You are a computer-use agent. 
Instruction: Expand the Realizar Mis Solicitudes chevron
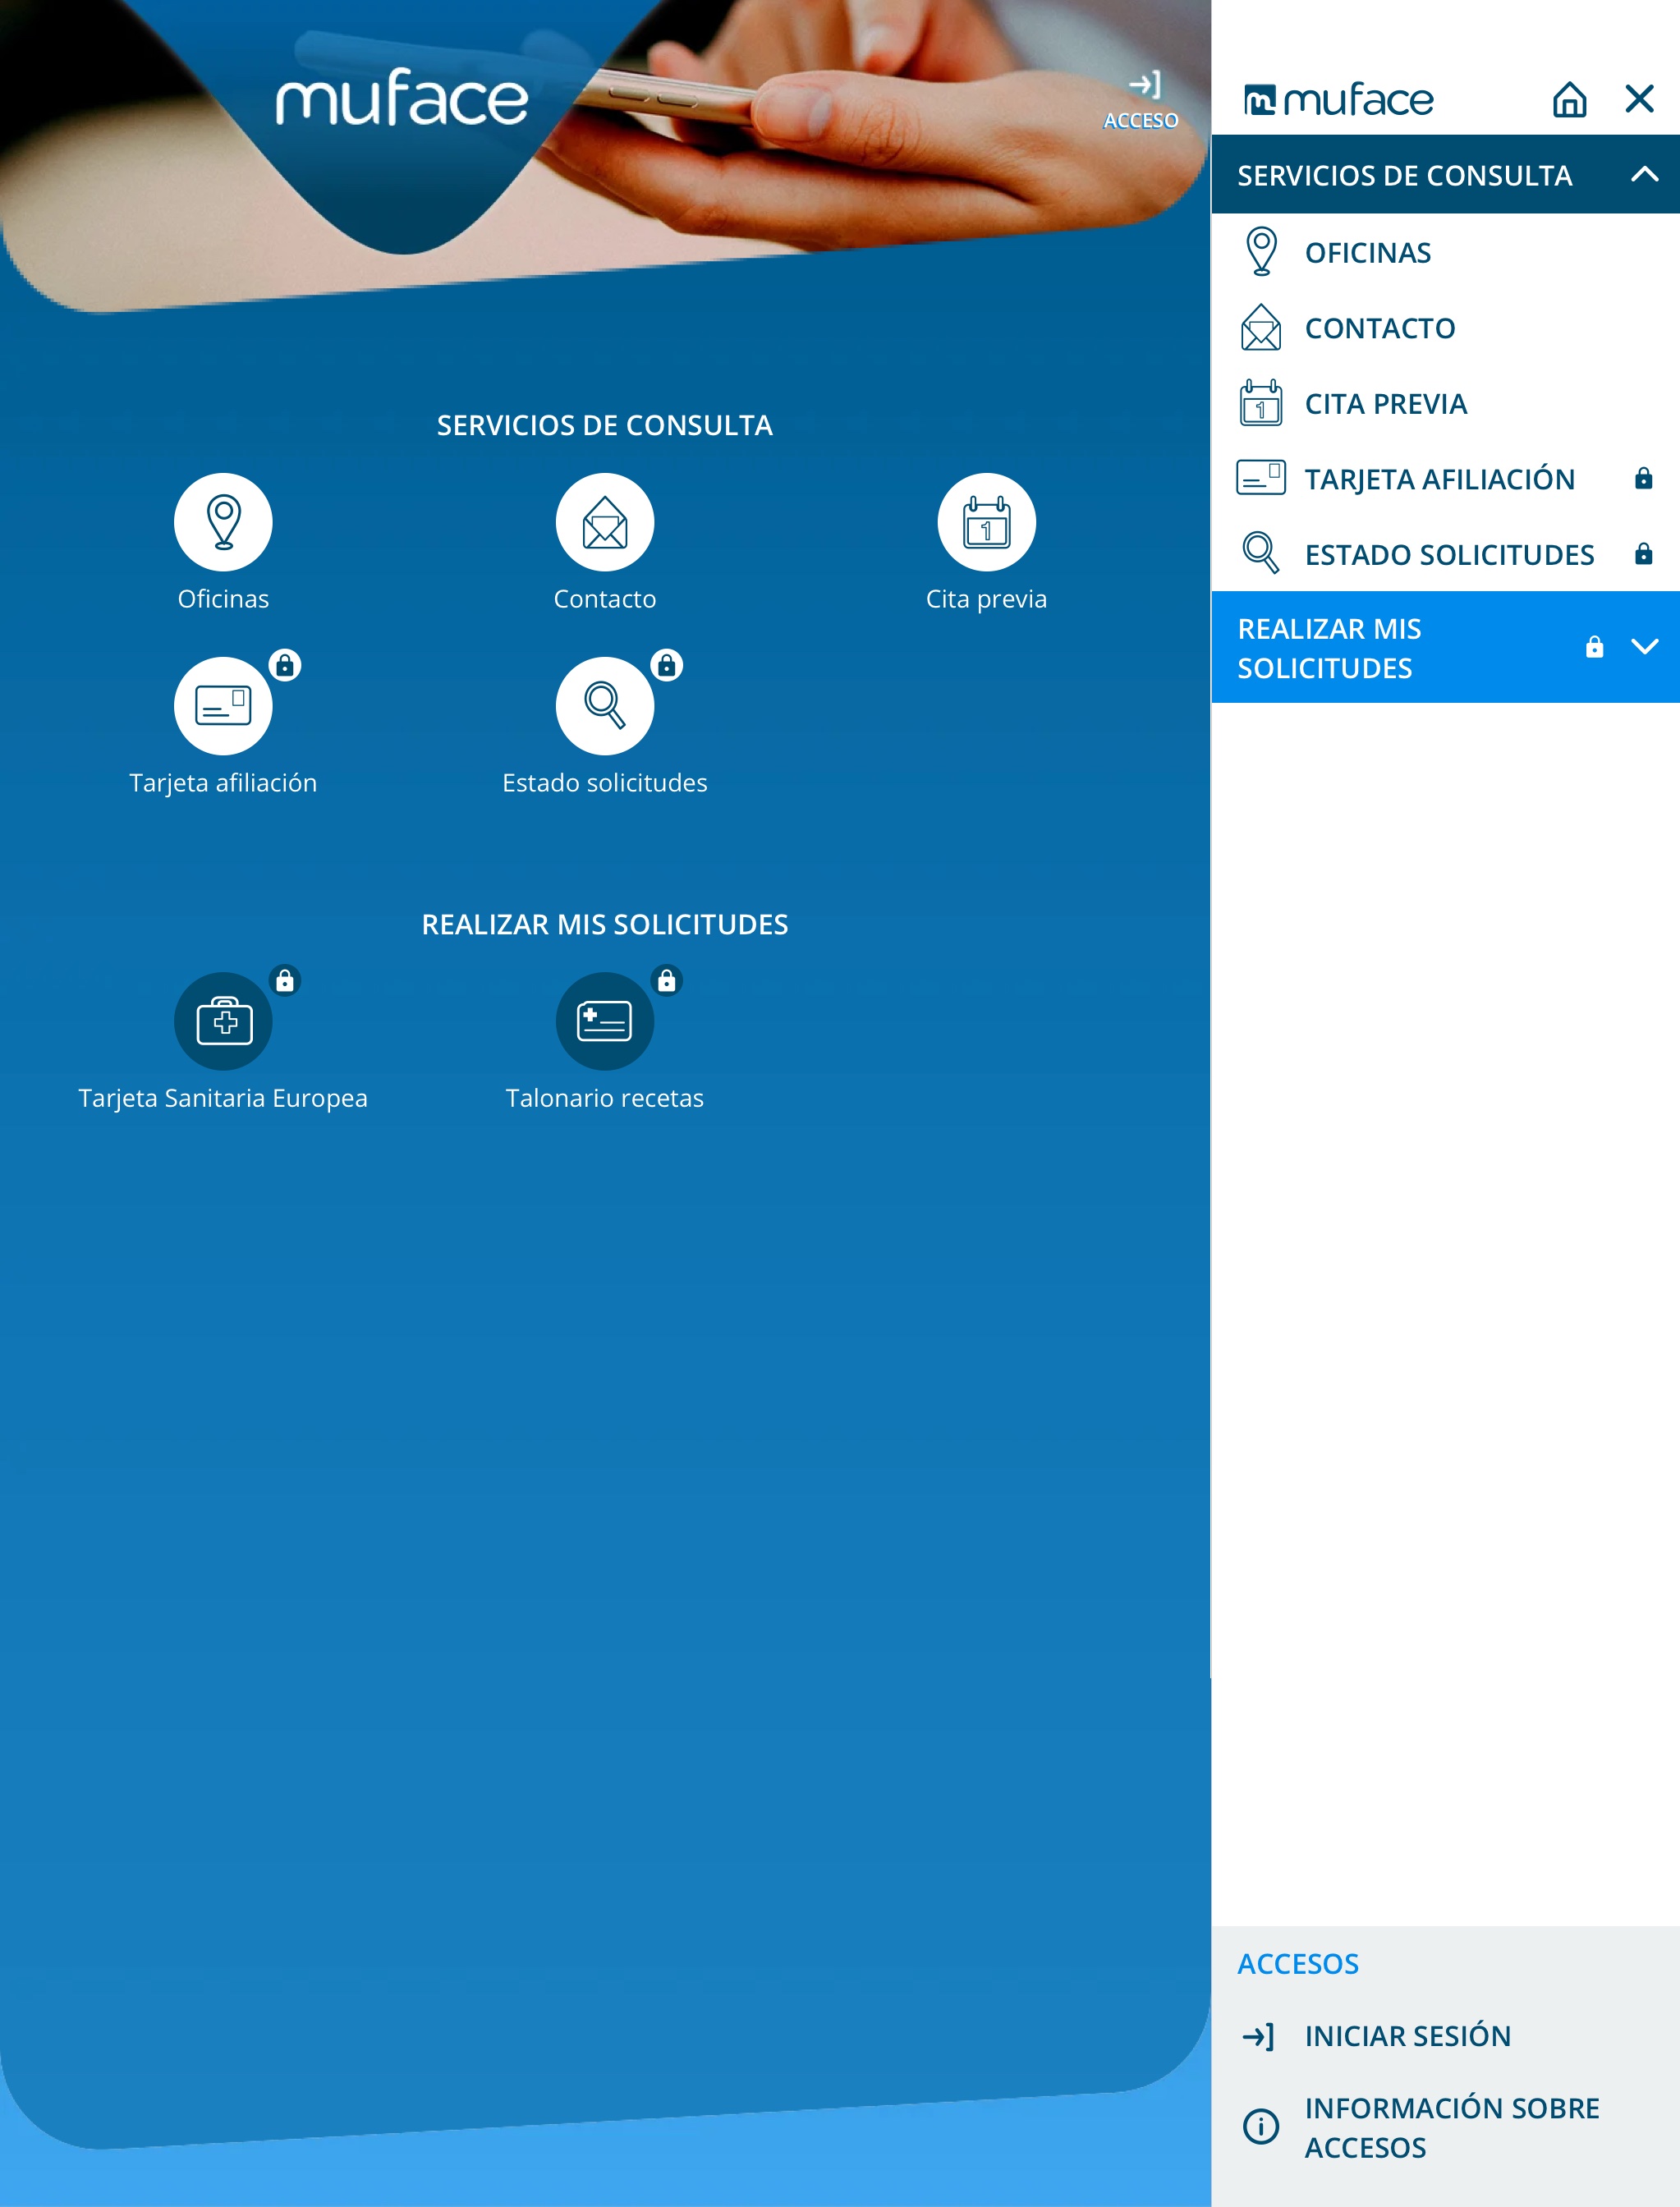pos(1644,647)
